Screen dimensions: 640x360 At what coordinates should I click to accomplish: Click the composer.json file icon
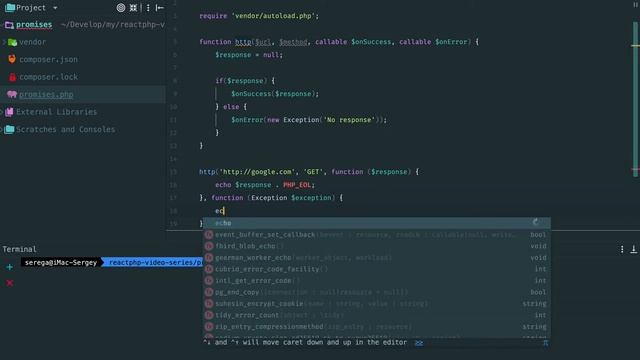tap(12, 59)
